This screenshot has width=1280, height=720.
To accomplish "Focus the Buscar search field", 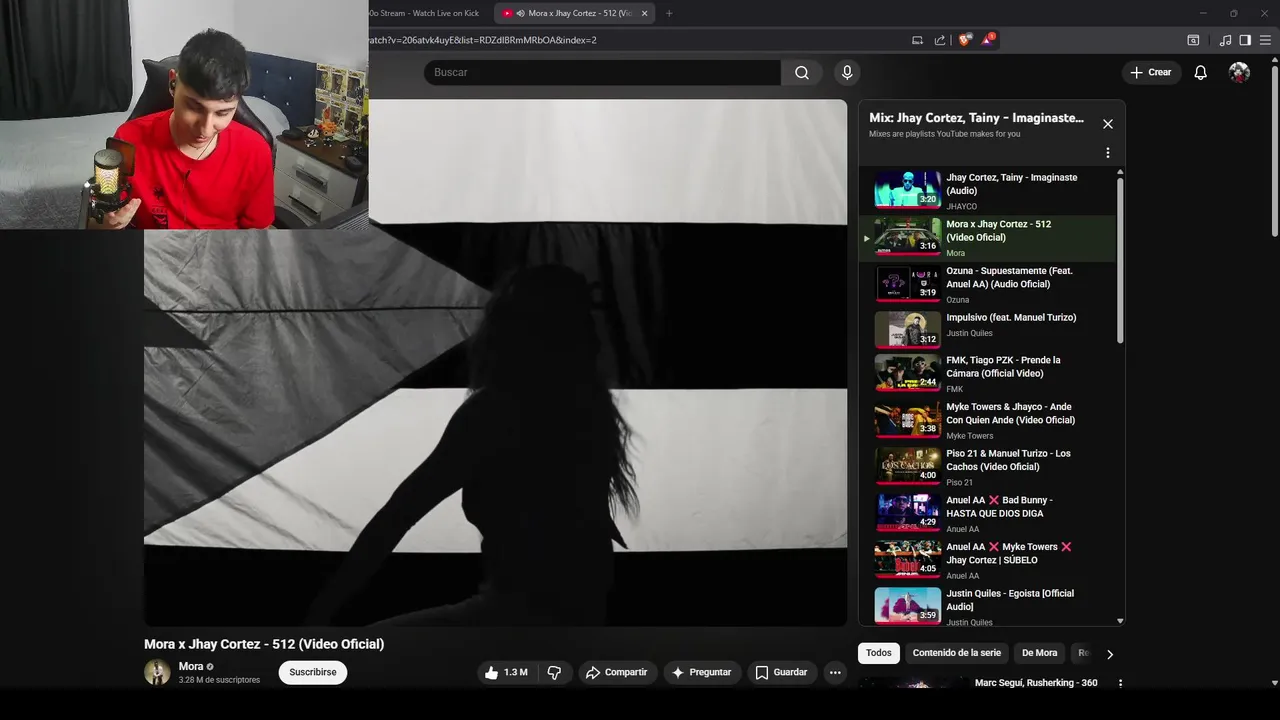I will tap(602, 72).
